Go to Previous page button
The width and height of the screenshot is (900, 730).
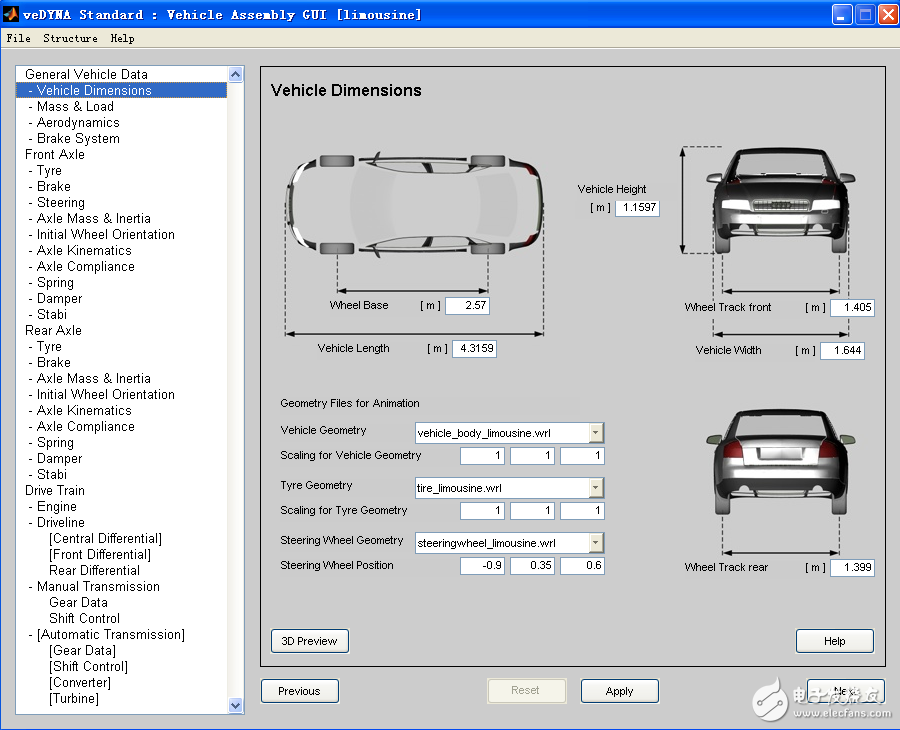(x=299, y=691)
